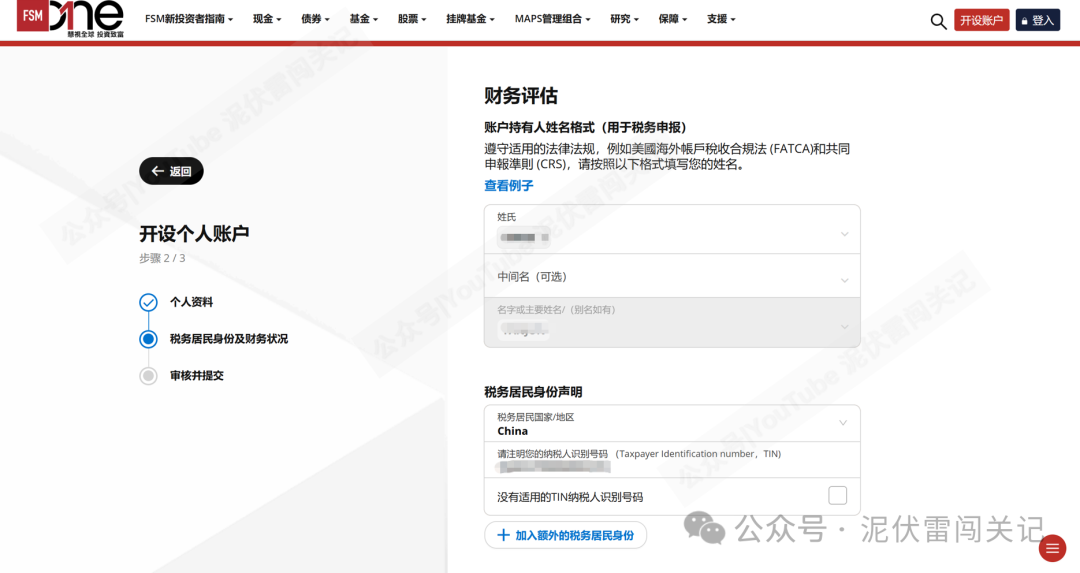
Task: Click the 登入 login button
Action: (1038, 20)
